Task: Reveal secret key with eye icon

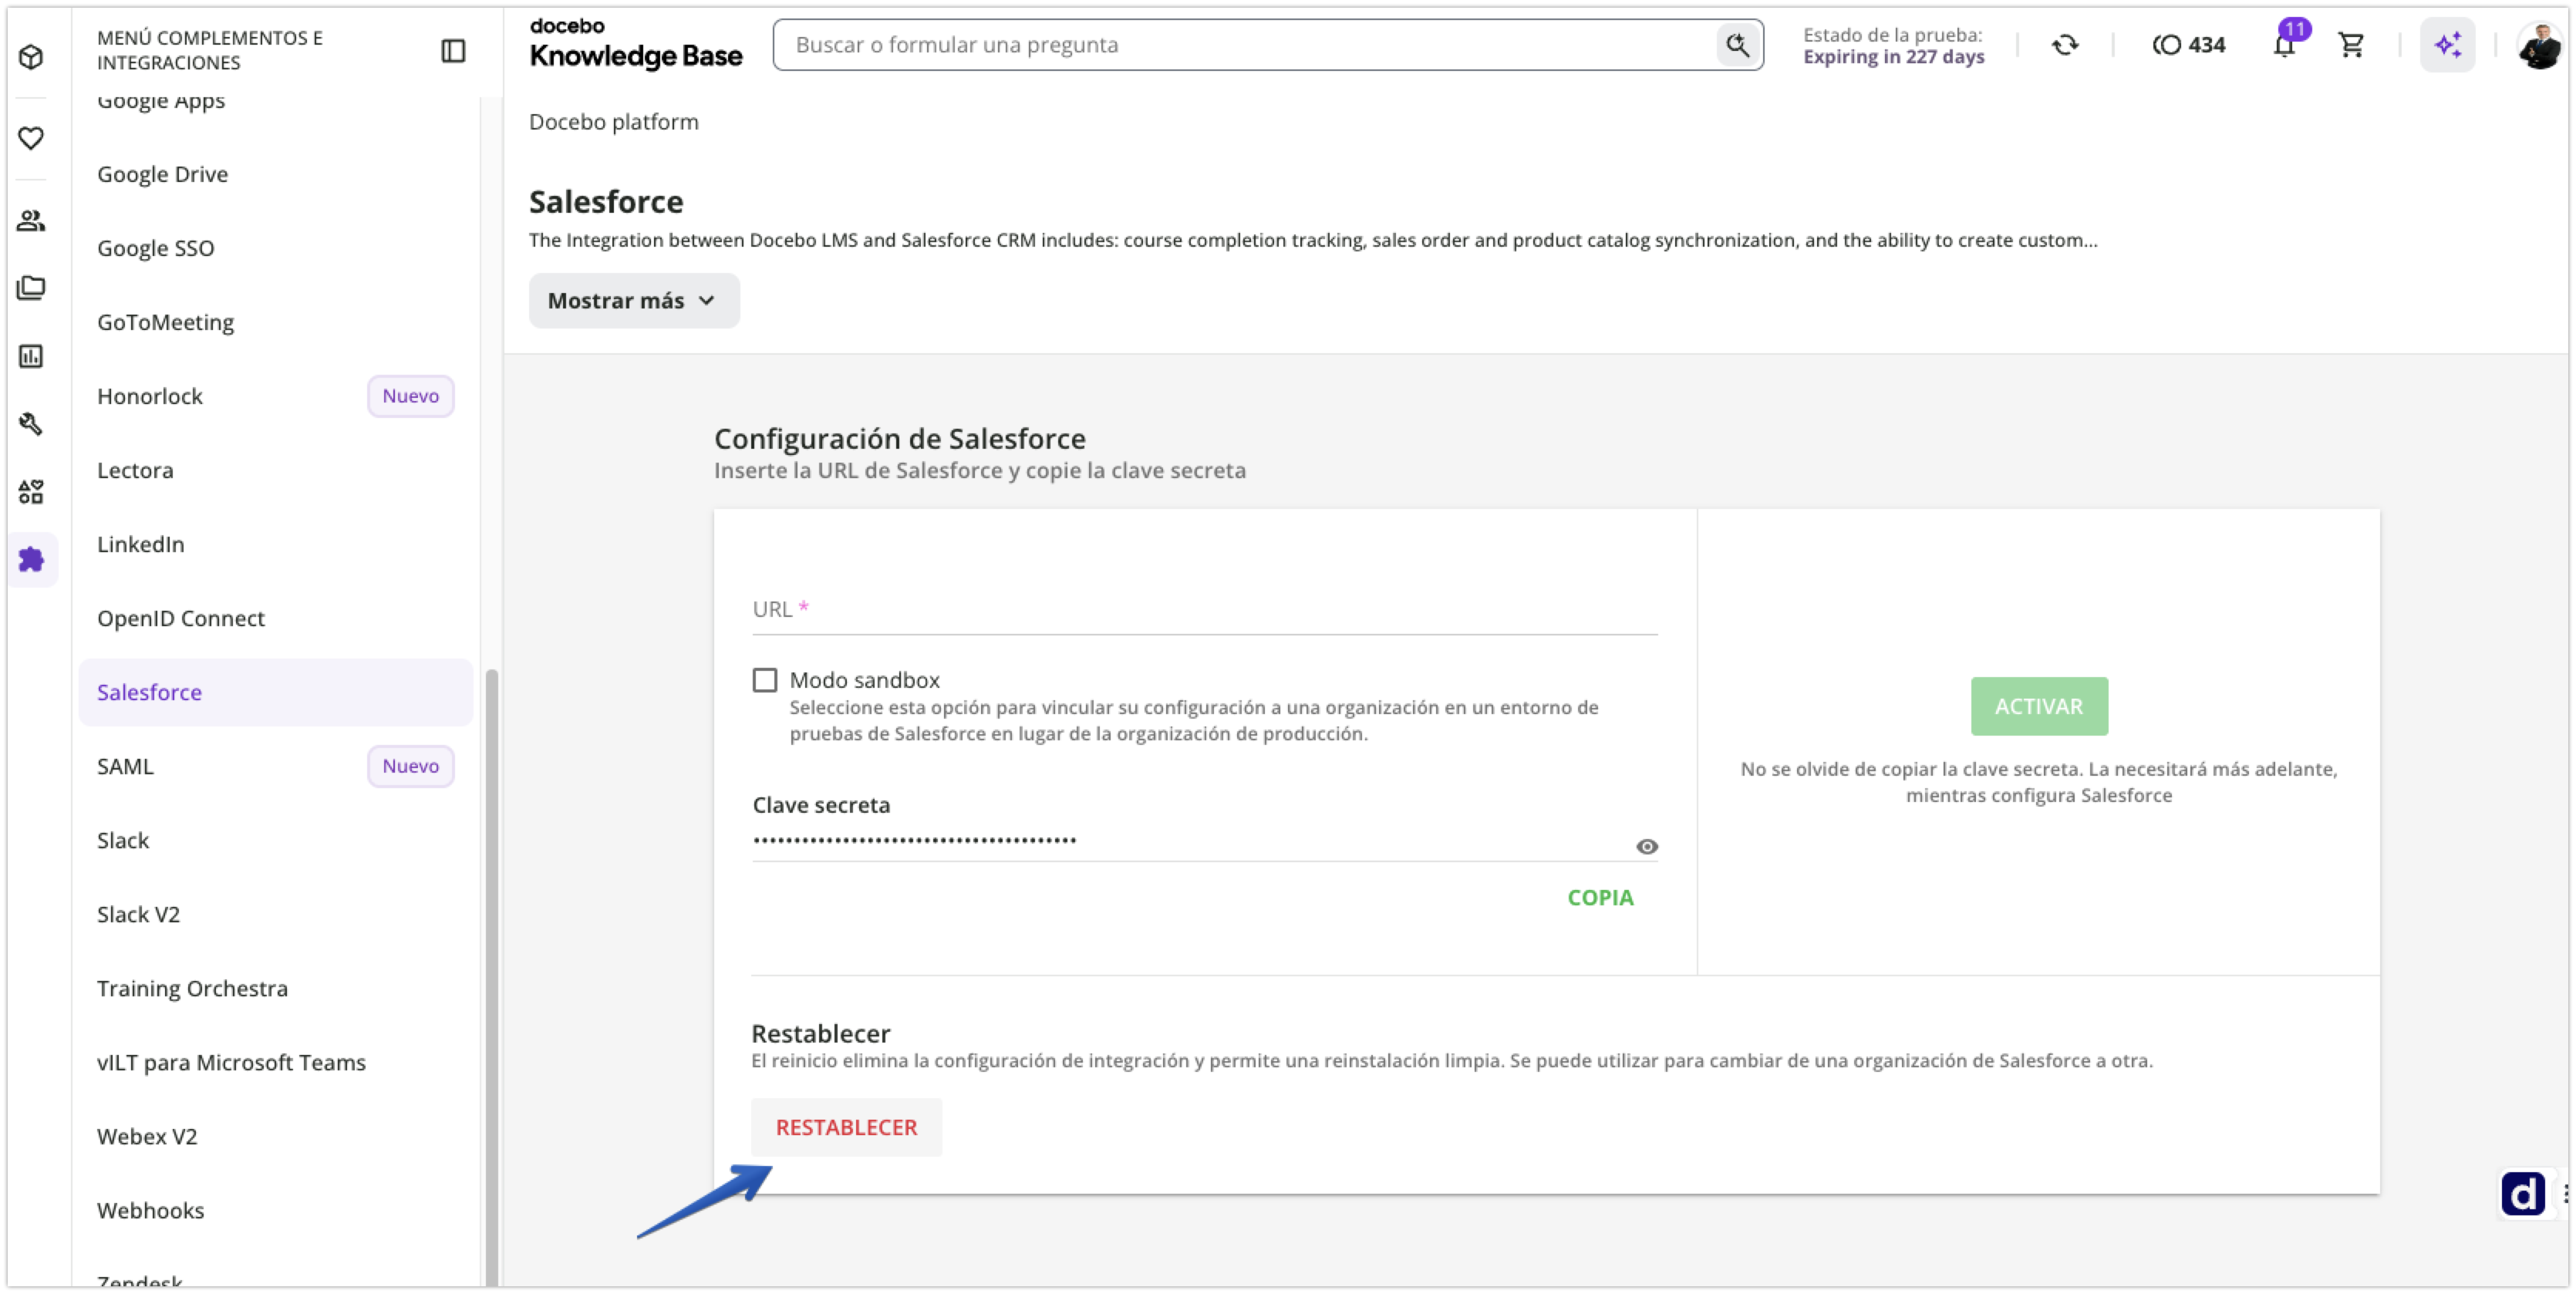Action: tap(1646, 847)
